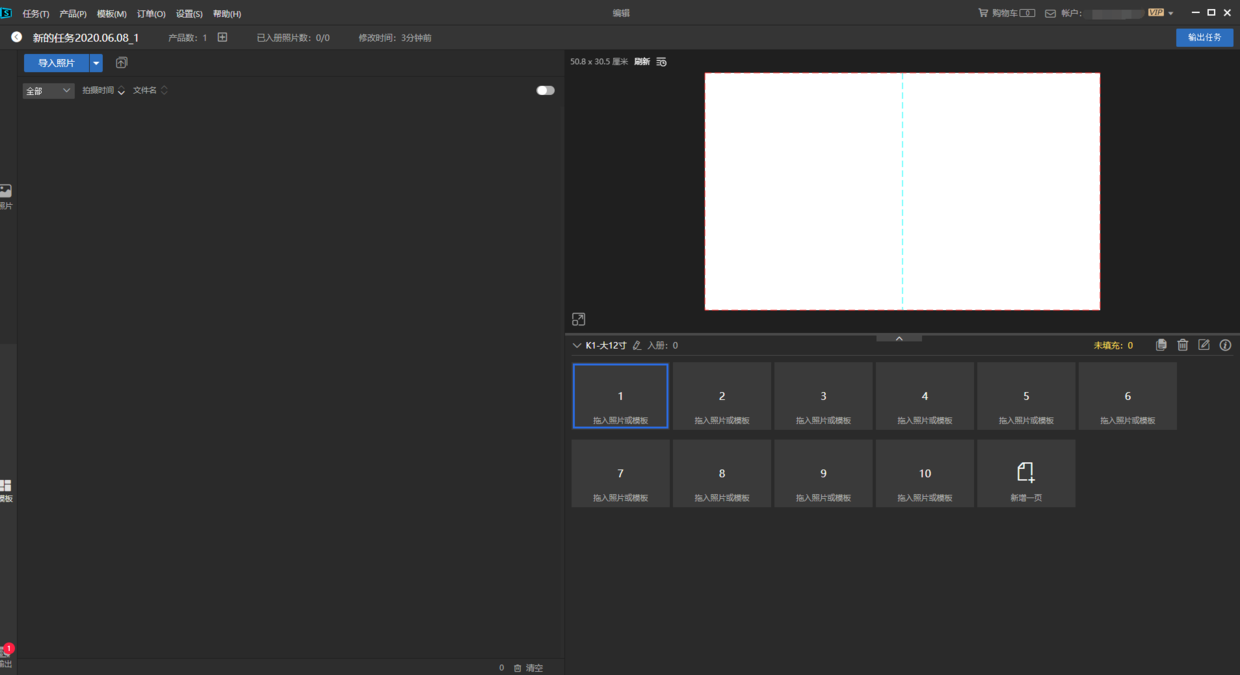The width and height of the screenshot is (1240, 675).
Task: Click the expand preview icon below canvas
Action: click(578, 319)
